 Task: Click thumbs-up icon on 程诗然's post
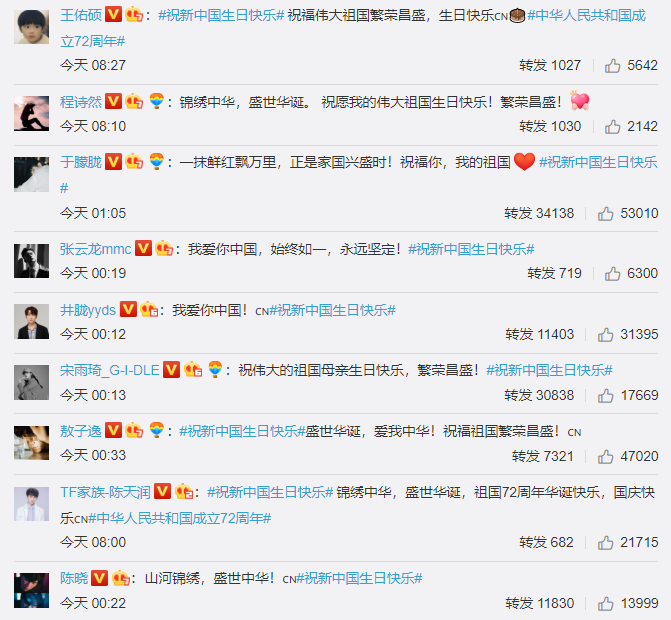click(612, 127)
